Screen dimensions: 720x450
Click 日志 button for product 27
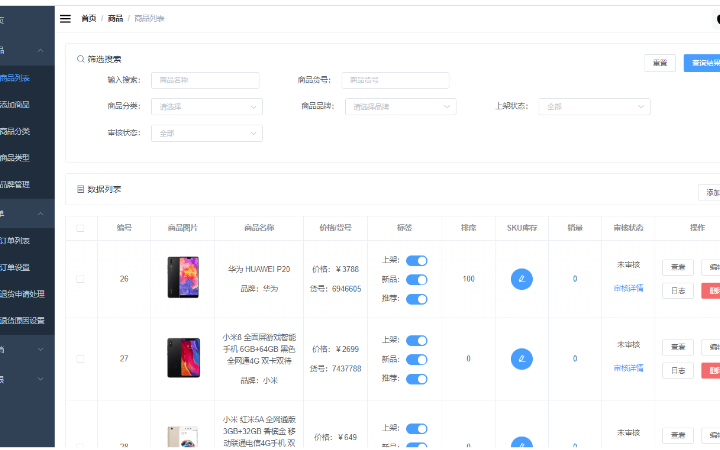click(678, 371)
